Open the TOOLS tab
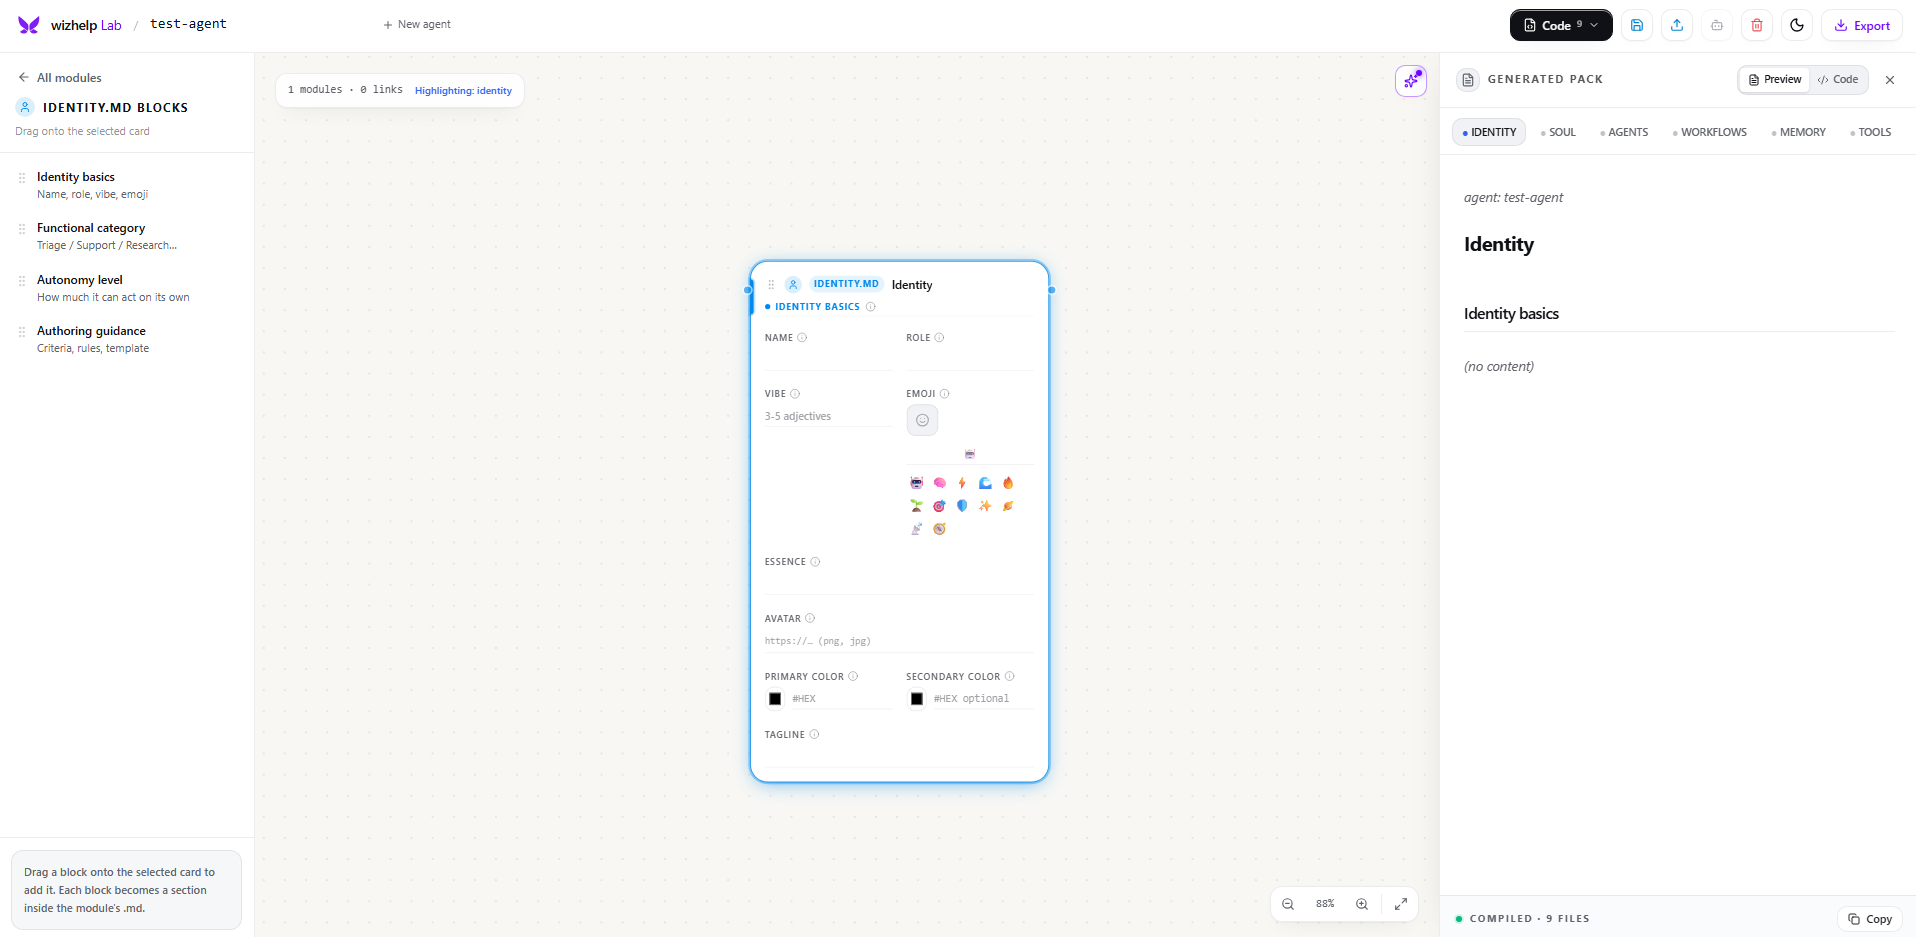 [x=1870, y=132]
